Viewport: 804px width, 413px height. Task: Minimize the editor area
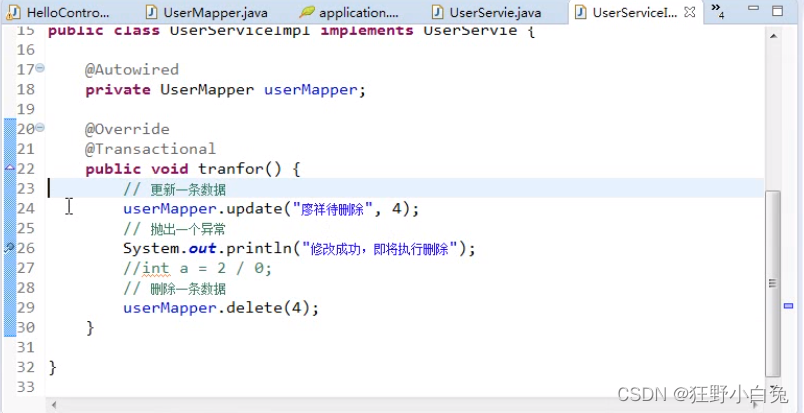click(x=753, y=8)
